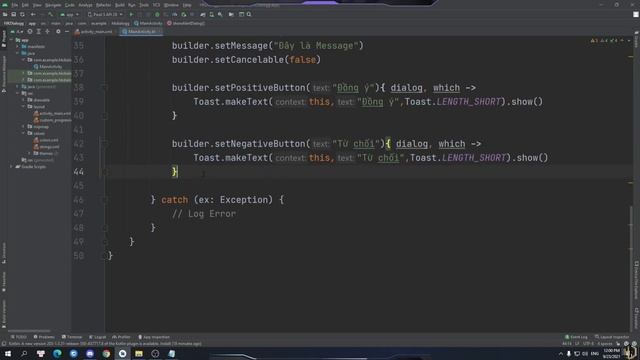Viewport: 640px width, 360px height.
Task: Click the Sync/Reload toolbar icon
Action: point(22,14)
